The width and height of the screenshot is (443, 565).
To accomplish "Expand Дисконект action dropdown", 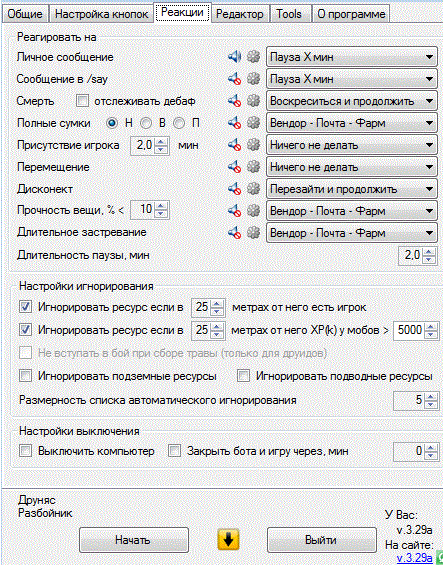I will (352, 189).
